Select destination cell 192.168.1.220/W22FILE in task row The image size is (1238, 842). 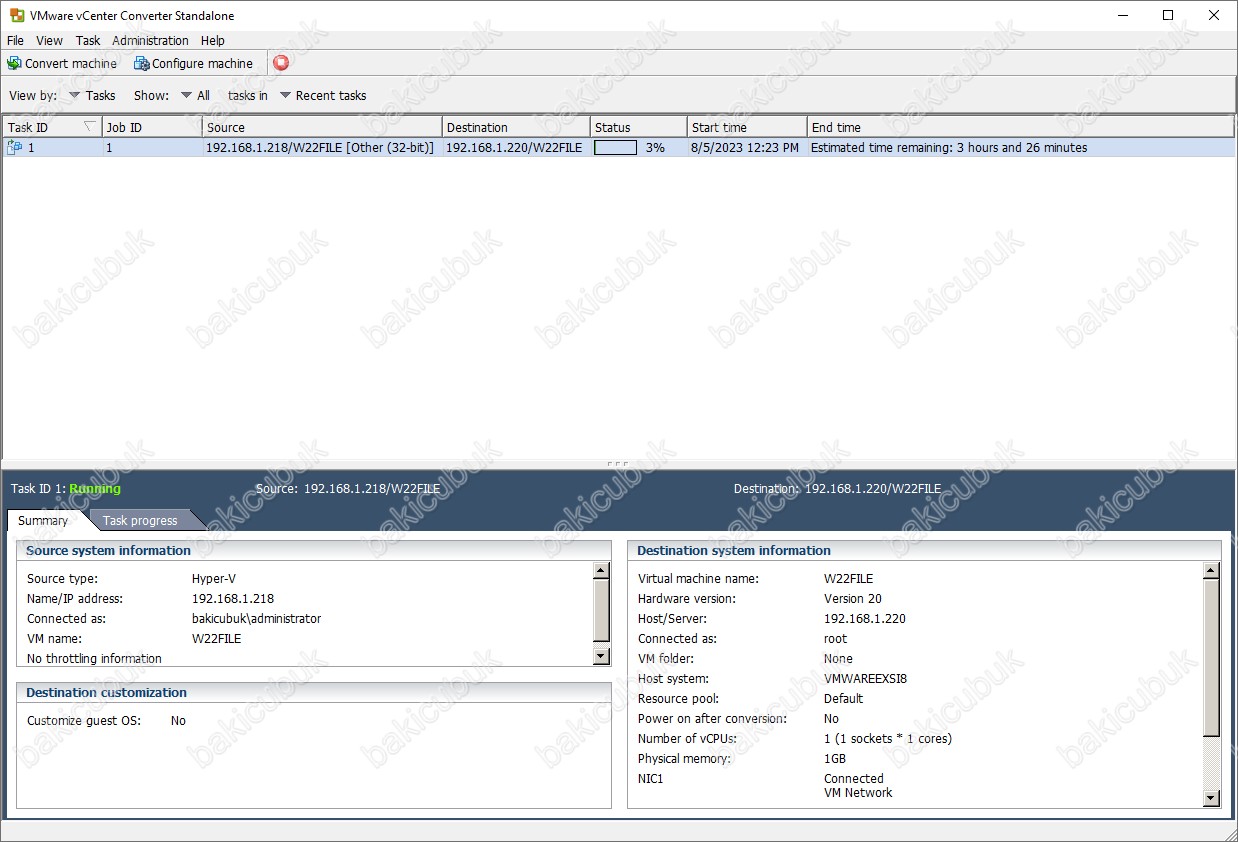514,147
